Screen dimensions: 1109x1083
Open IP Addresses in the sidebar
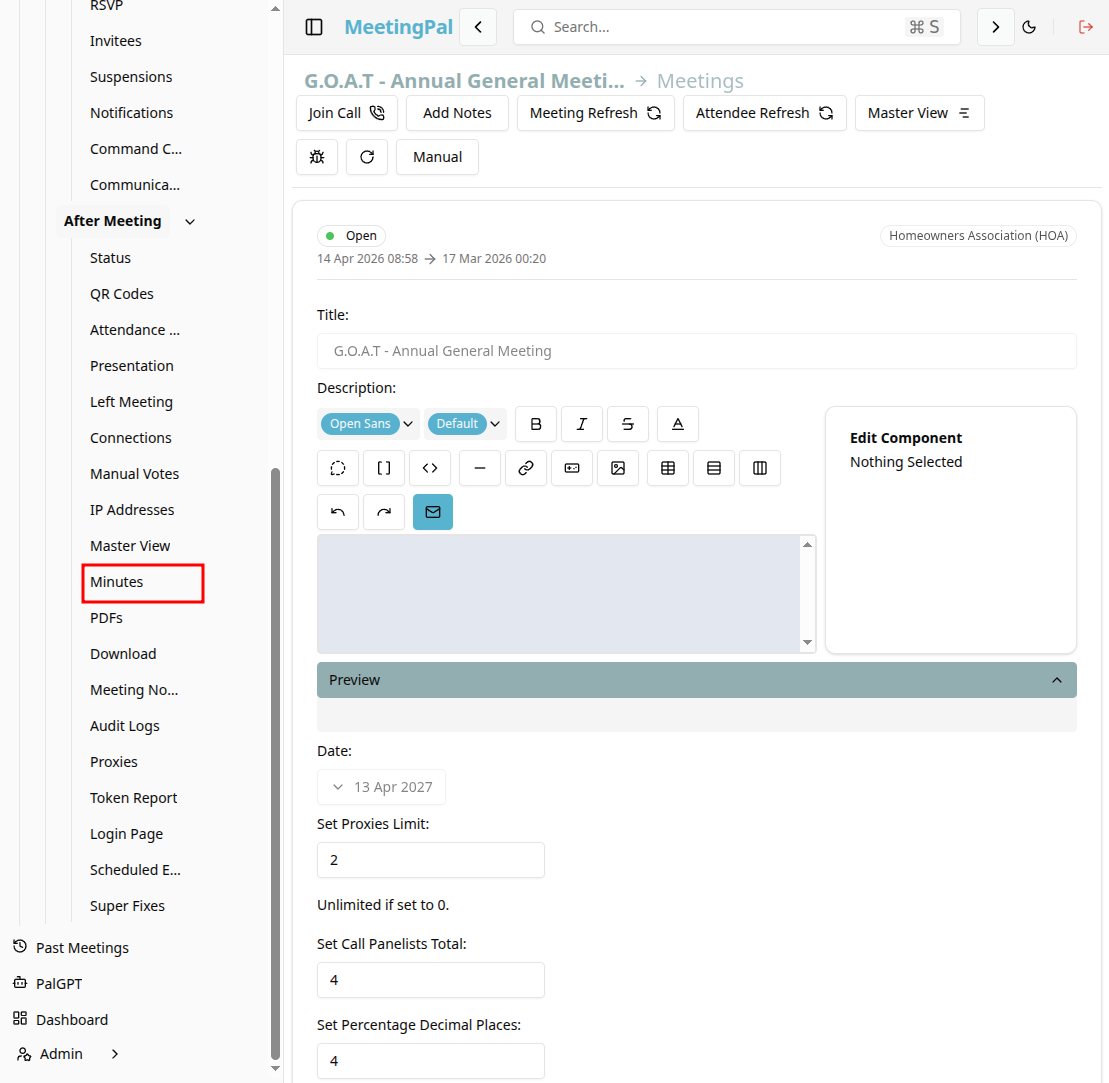132,510
